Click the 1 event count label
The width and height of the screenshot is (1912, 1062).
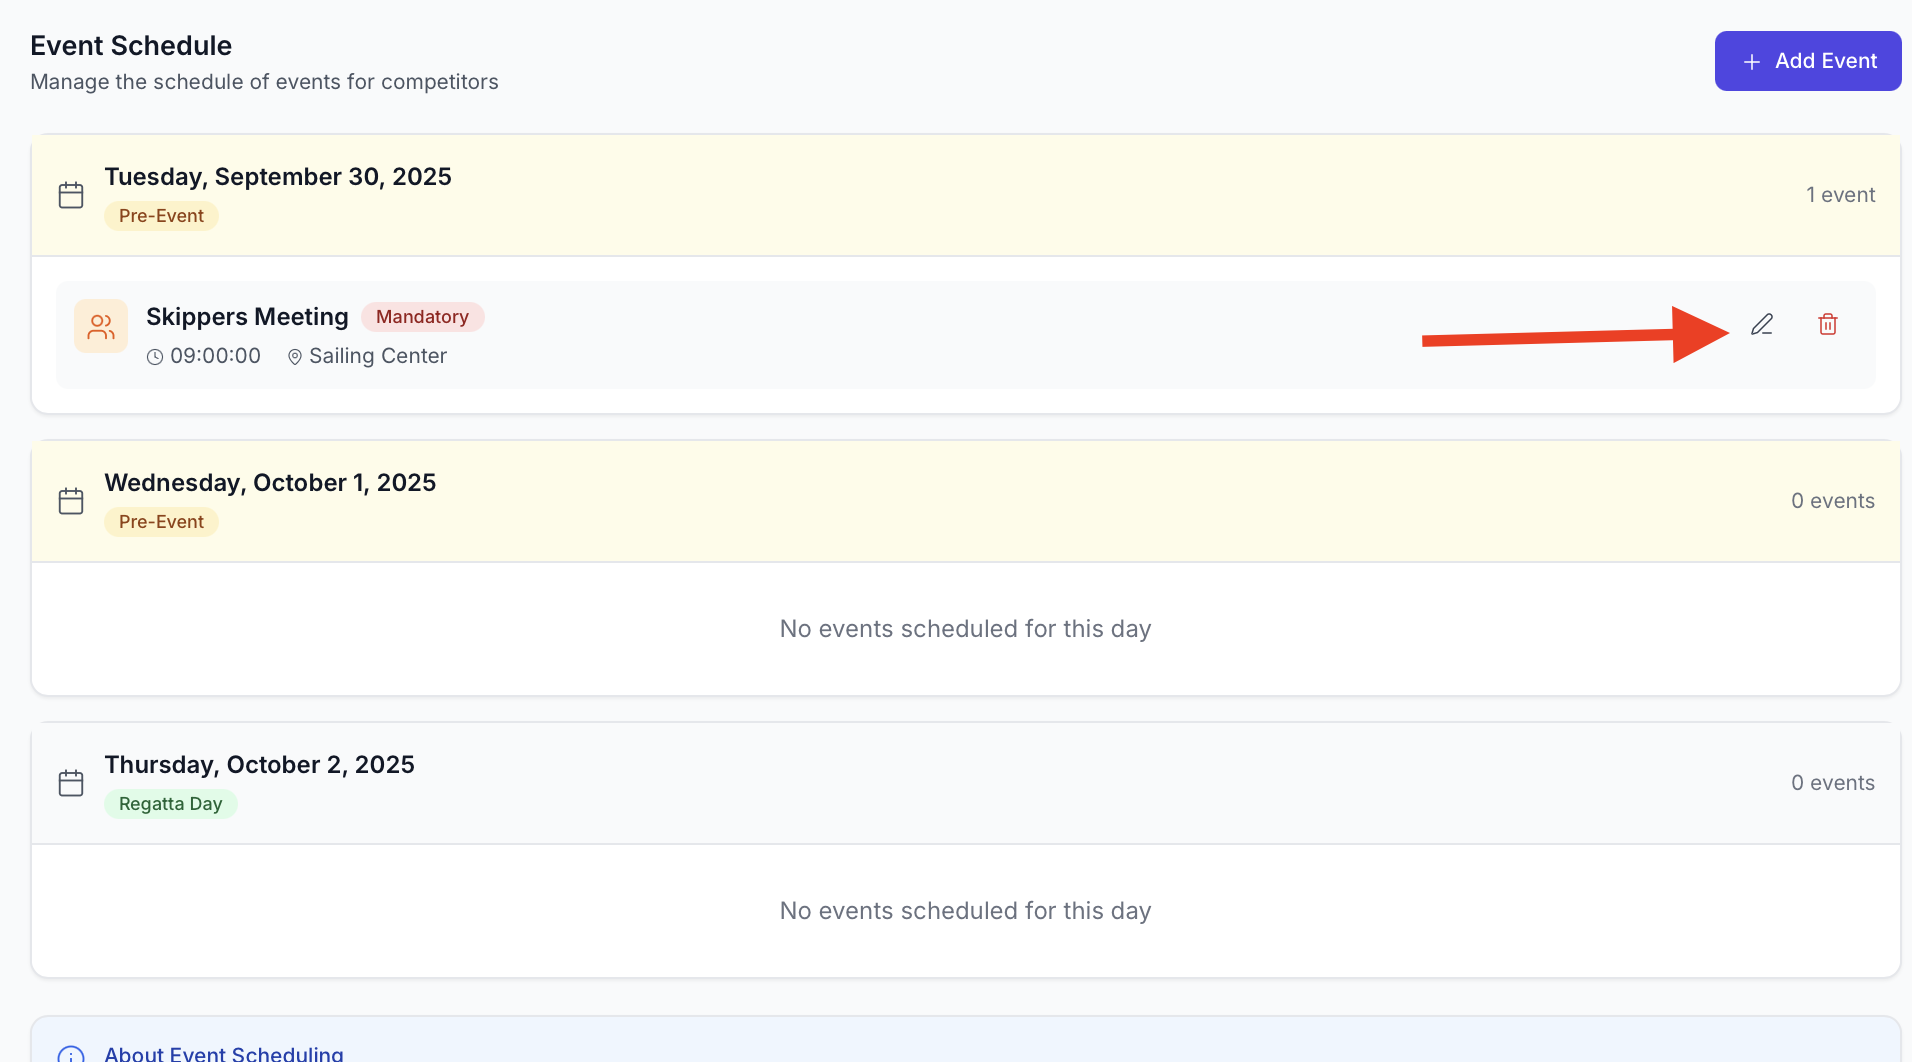[x=1841, y=194]
